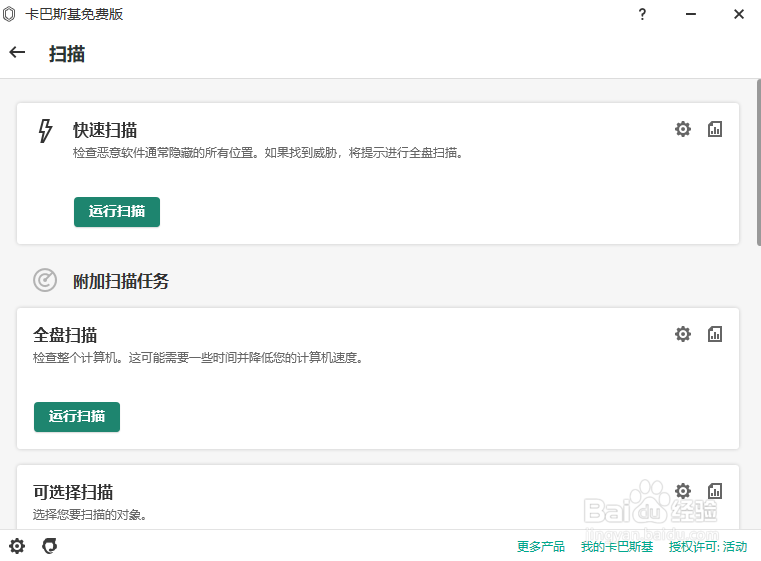Image resolution: width=761 pixels, height=561 pixels.
Task: Click the 附加扫描任务 radar icon
Action: [45, 280]
